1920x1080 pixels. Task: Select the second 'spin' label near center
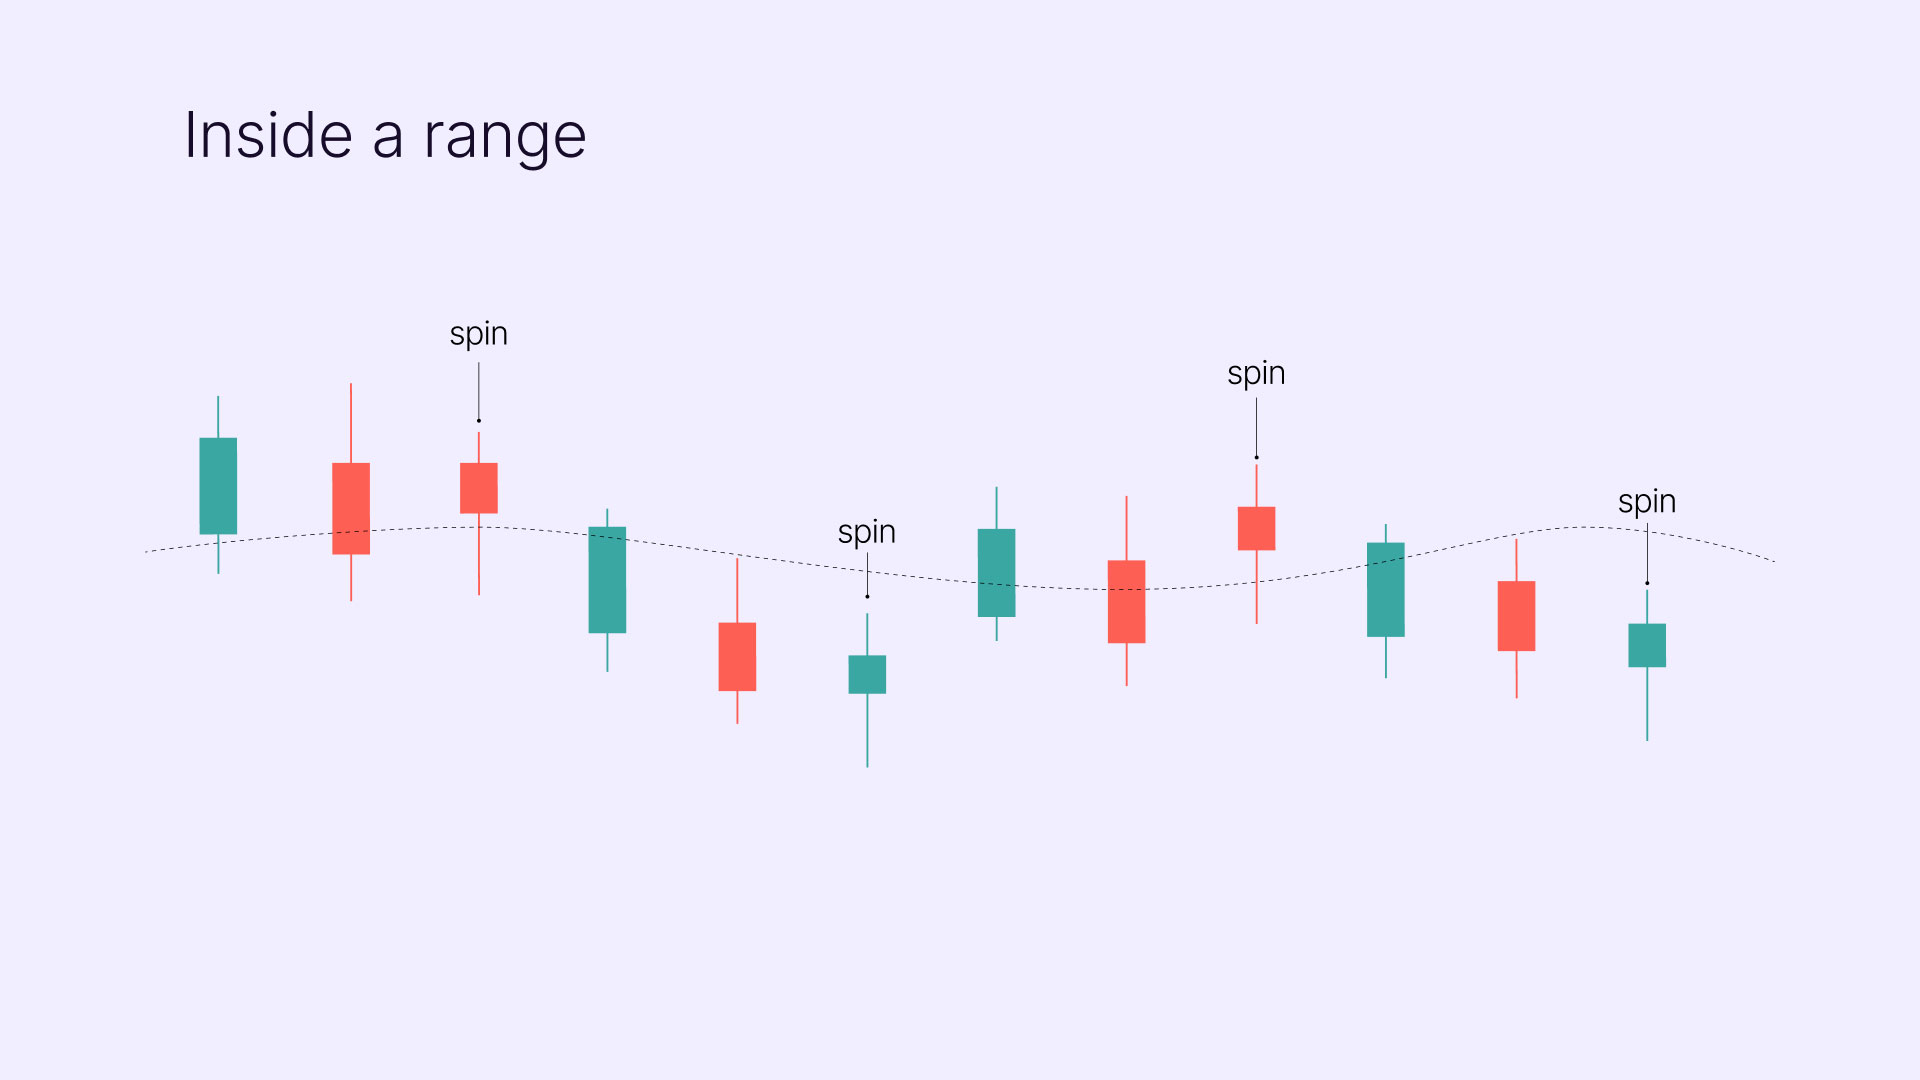(x=867, y=533)
